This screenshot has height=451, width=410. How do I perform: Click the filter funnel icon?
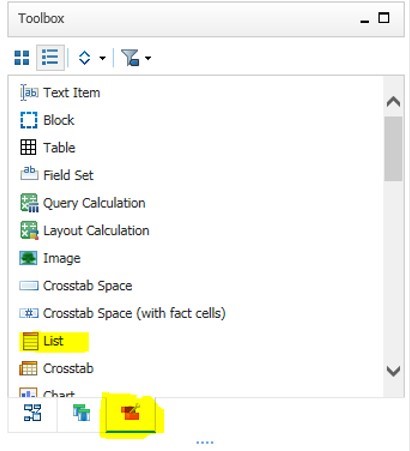tap(130, 58)
